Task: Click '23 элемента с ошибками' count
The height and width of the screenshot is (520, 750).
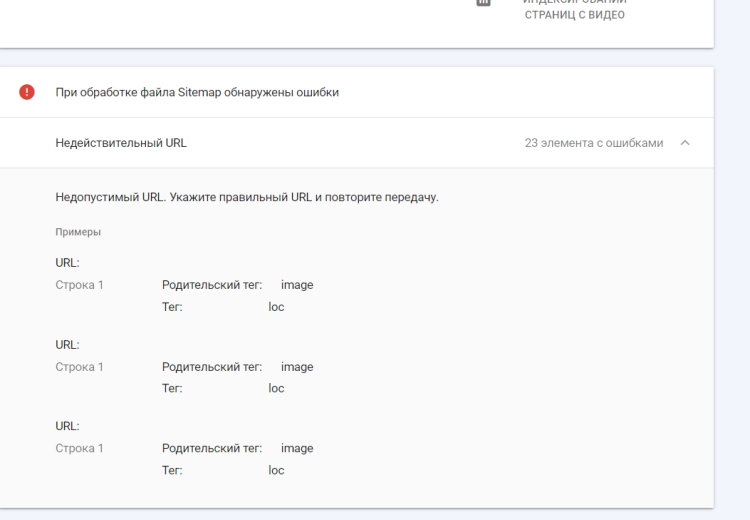Action: 593,143
